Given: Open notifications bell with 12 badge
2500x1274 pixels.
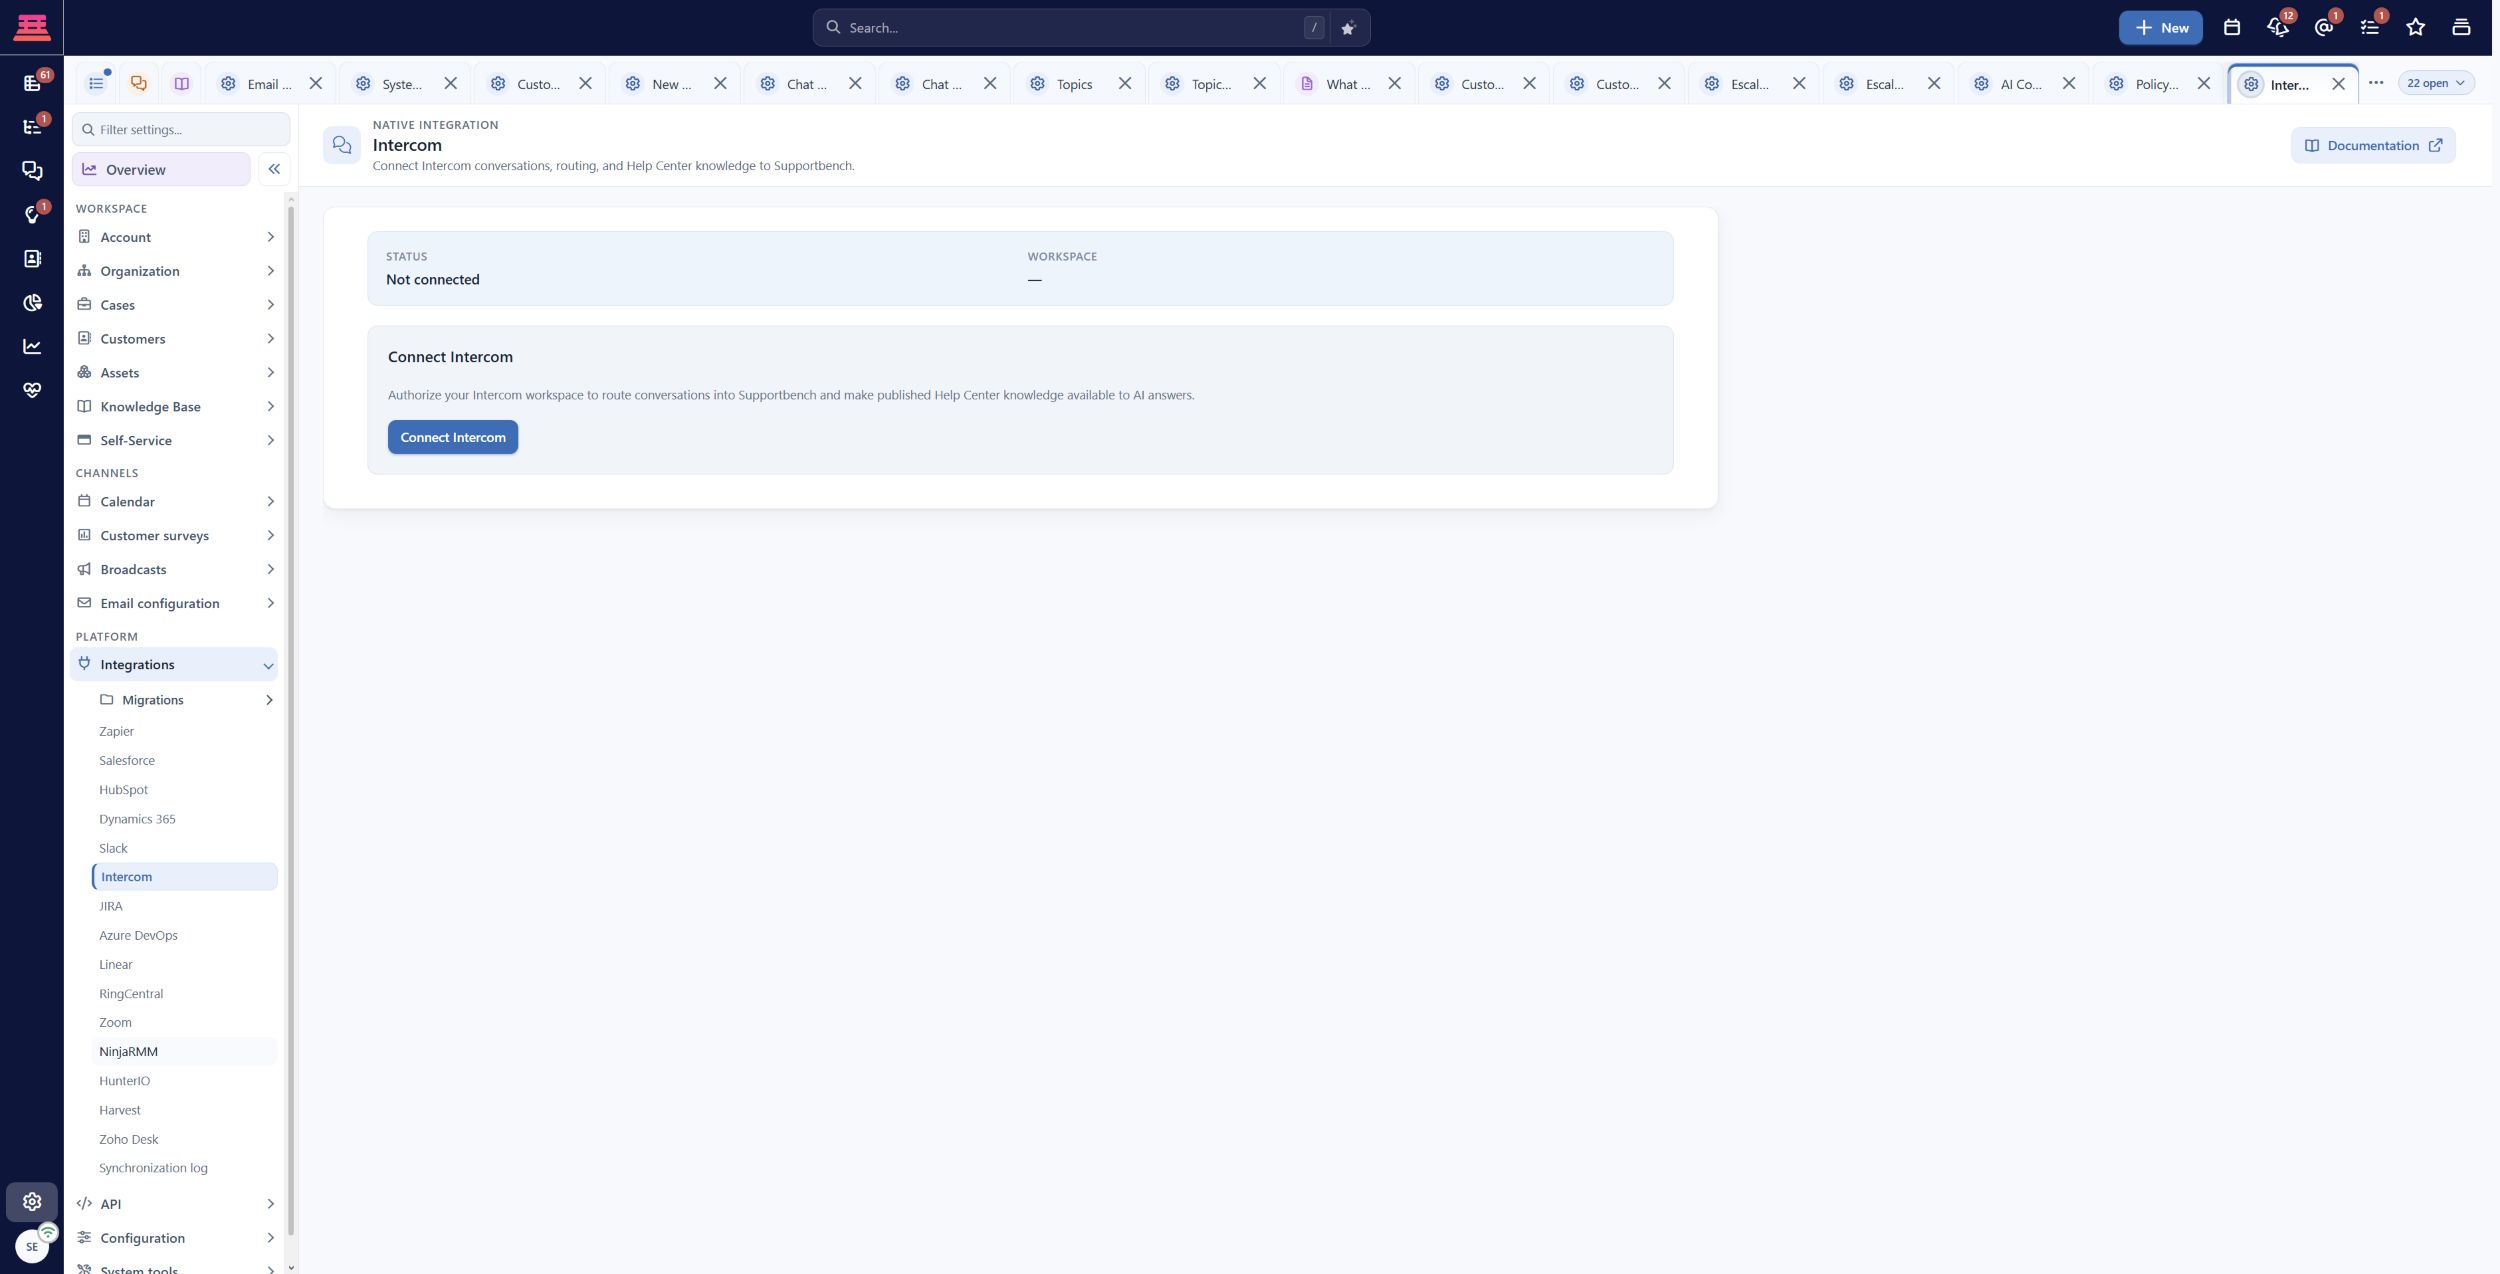Looking at the screenshot, I should point(2278,28).
